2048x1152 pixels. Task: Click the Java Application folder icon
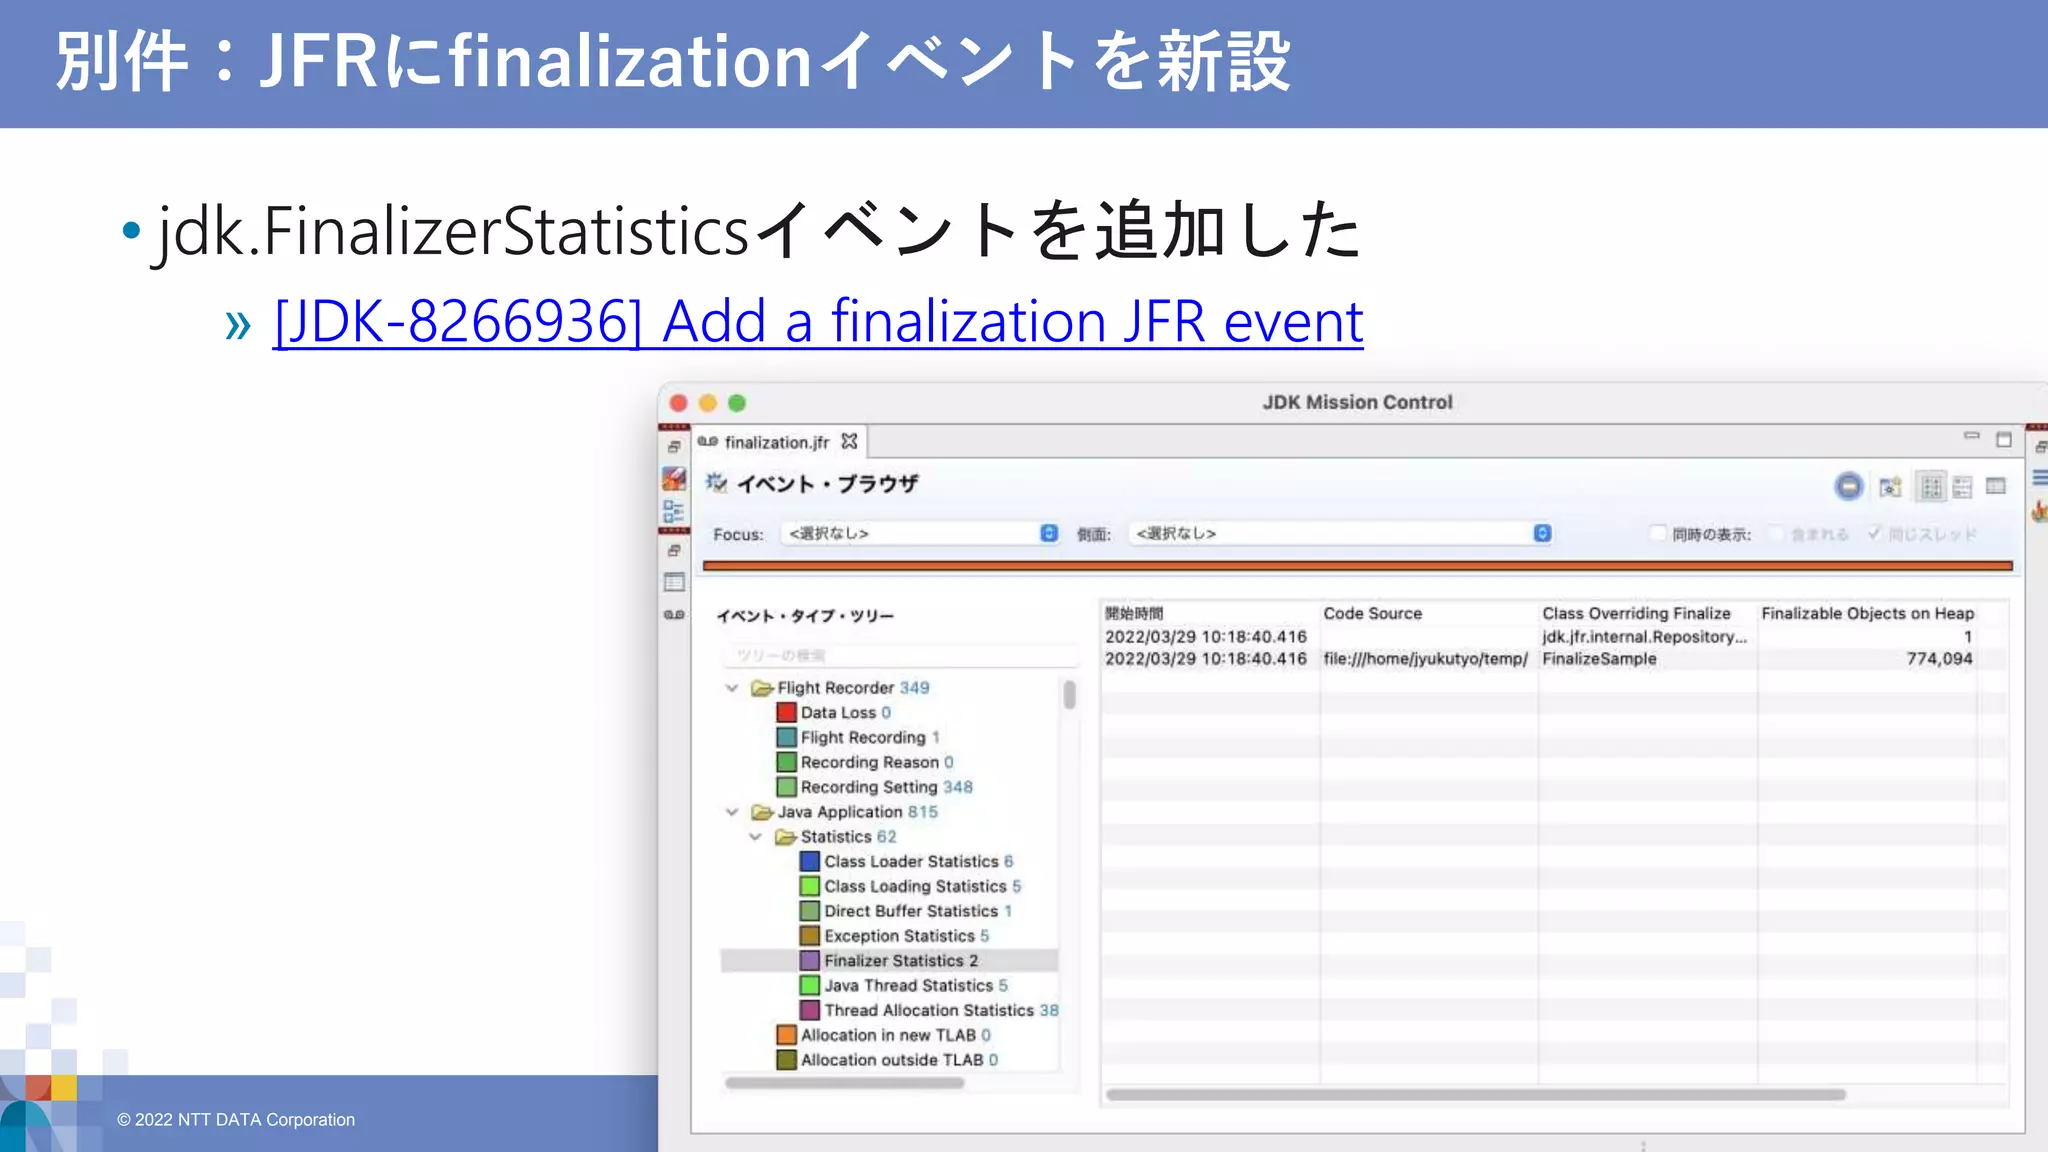pyautogui.click(x=763, y=812)
